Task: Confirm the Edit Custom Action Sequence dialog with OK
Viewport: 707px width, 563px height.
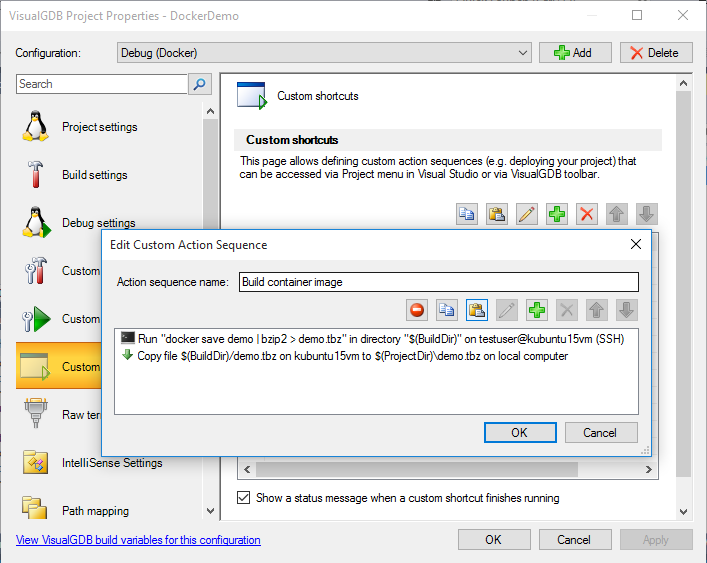Action: coord(520,433)
